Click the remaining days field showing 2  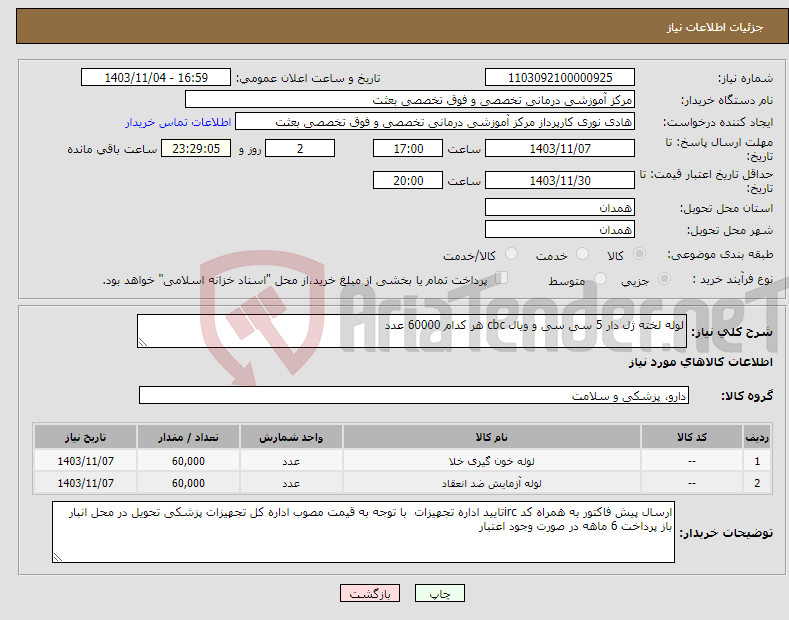(x=300, y=148)
